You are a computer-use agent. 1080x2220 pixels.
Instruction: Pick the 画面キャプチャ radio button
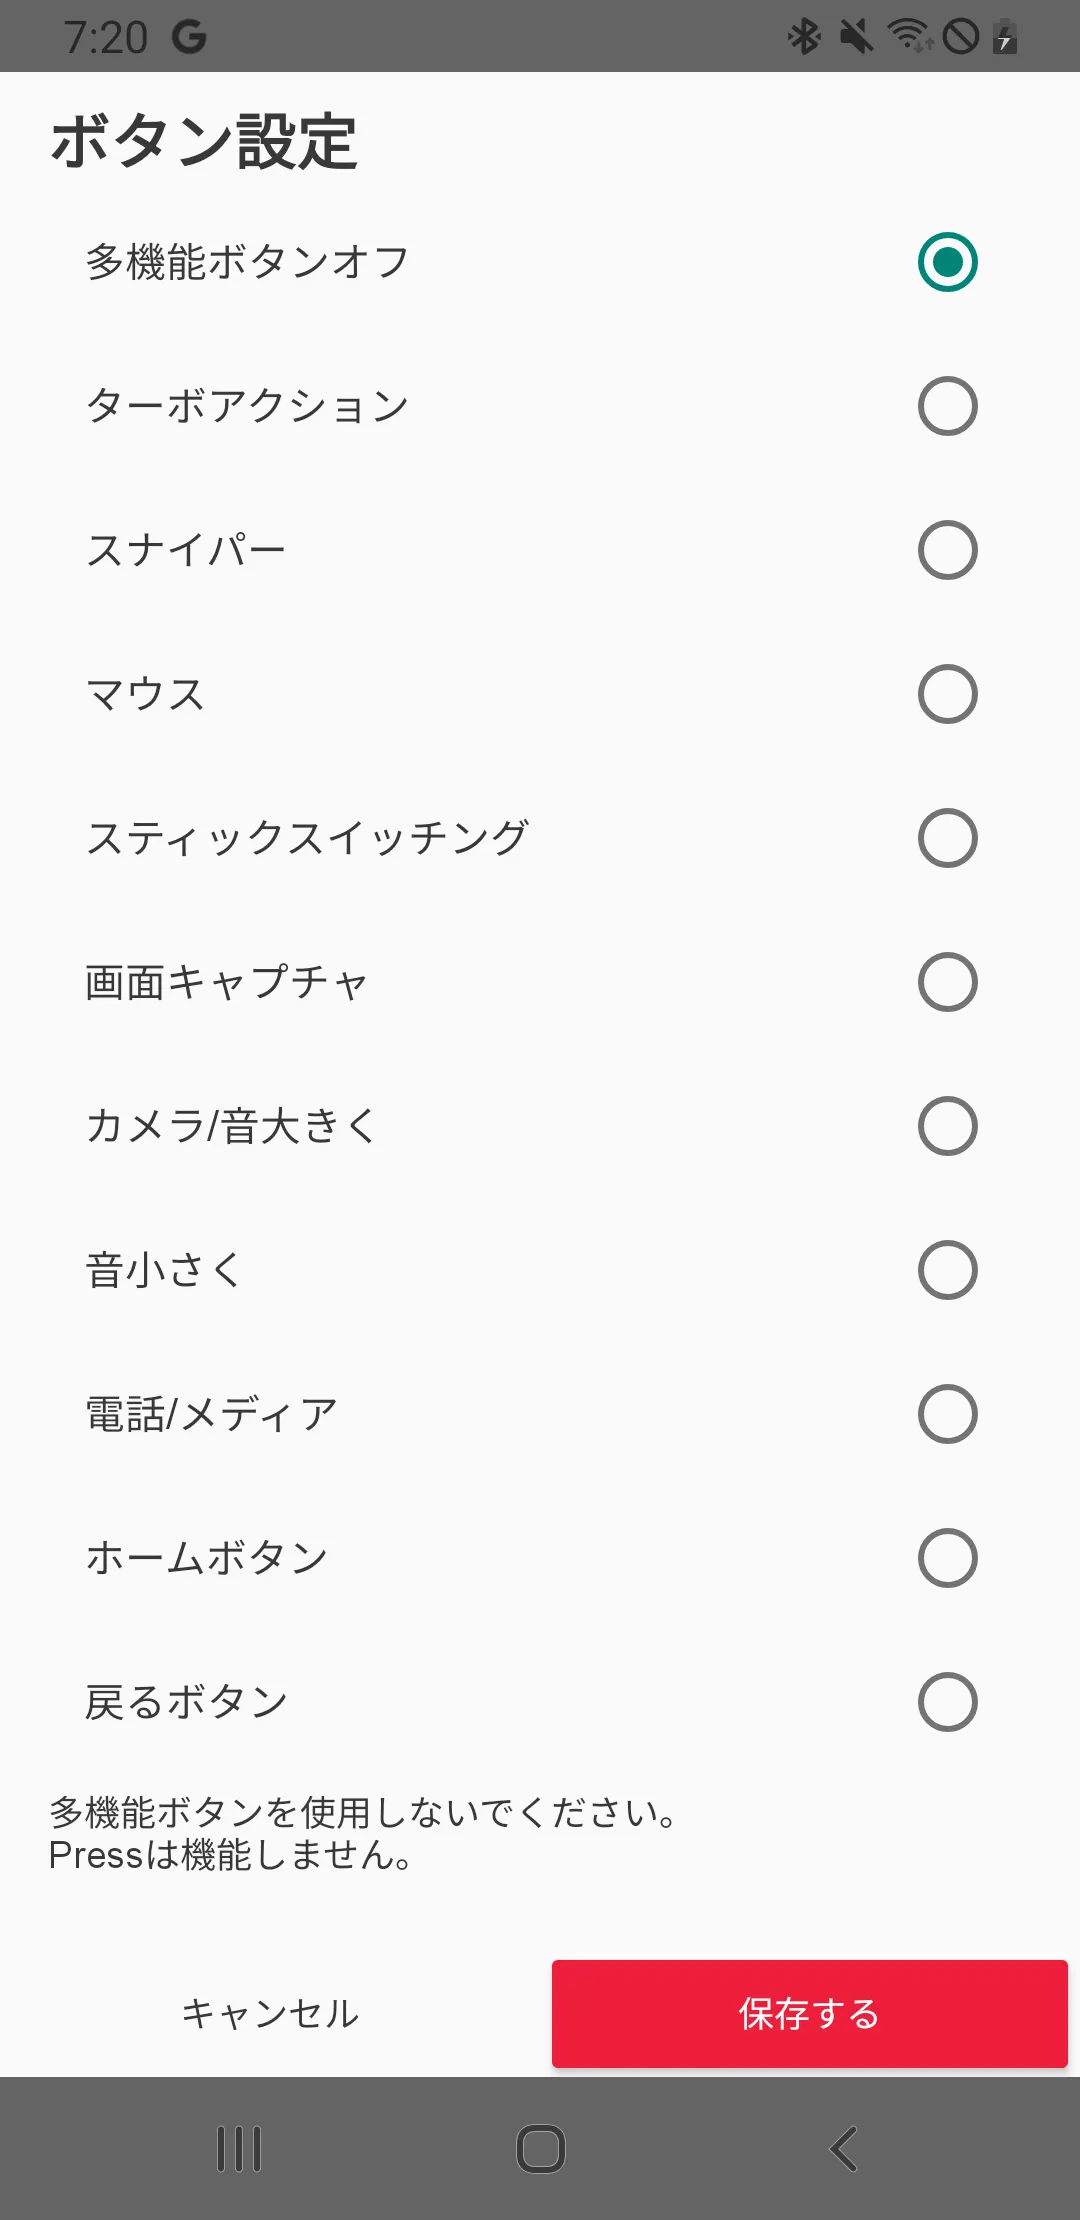947,982
